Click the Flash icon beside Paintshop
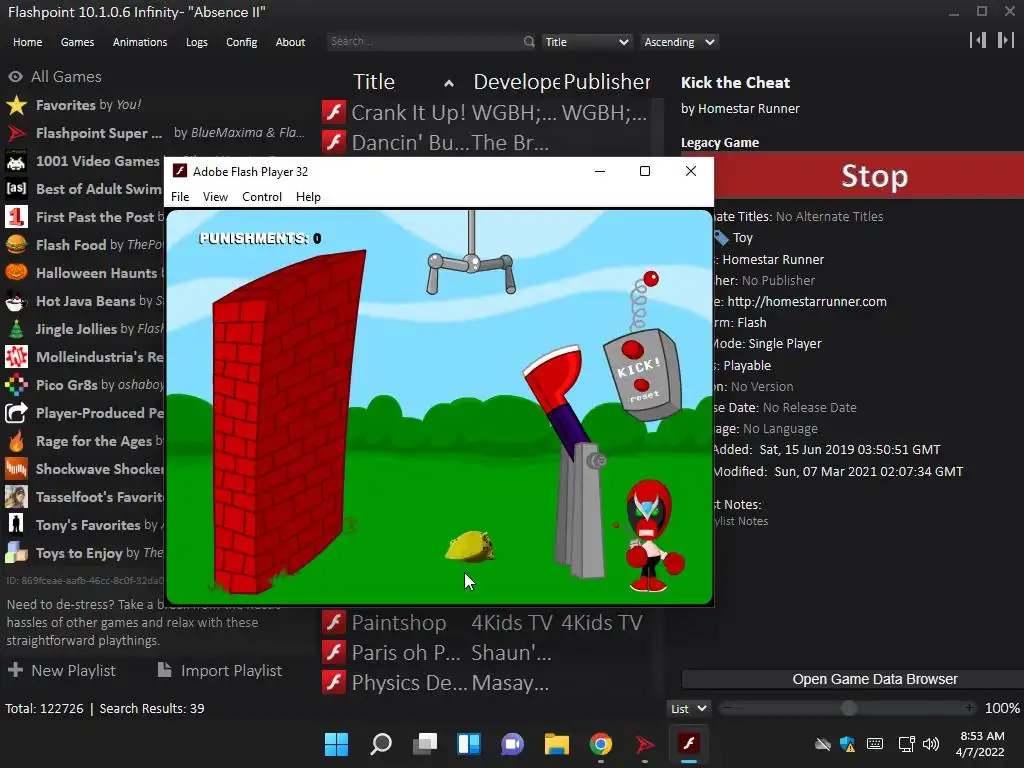Image resolution: width=1024 pixels, height=768 pixels. pos(334,622)
